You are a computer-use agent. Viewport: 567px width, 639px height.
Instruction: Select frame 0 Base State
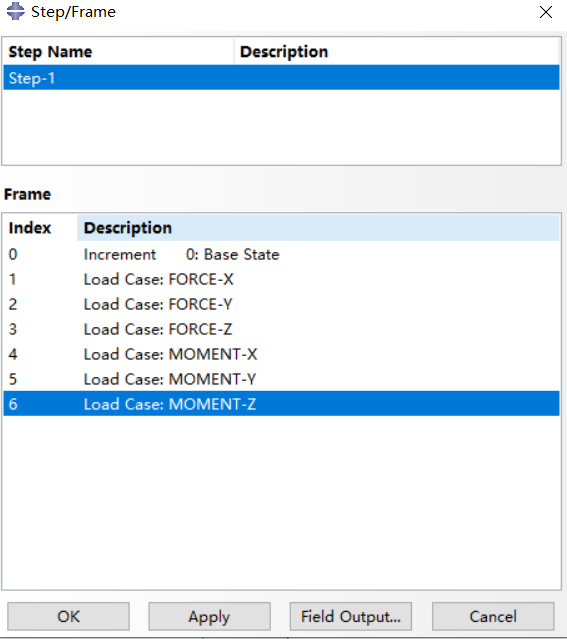point(281,254)
